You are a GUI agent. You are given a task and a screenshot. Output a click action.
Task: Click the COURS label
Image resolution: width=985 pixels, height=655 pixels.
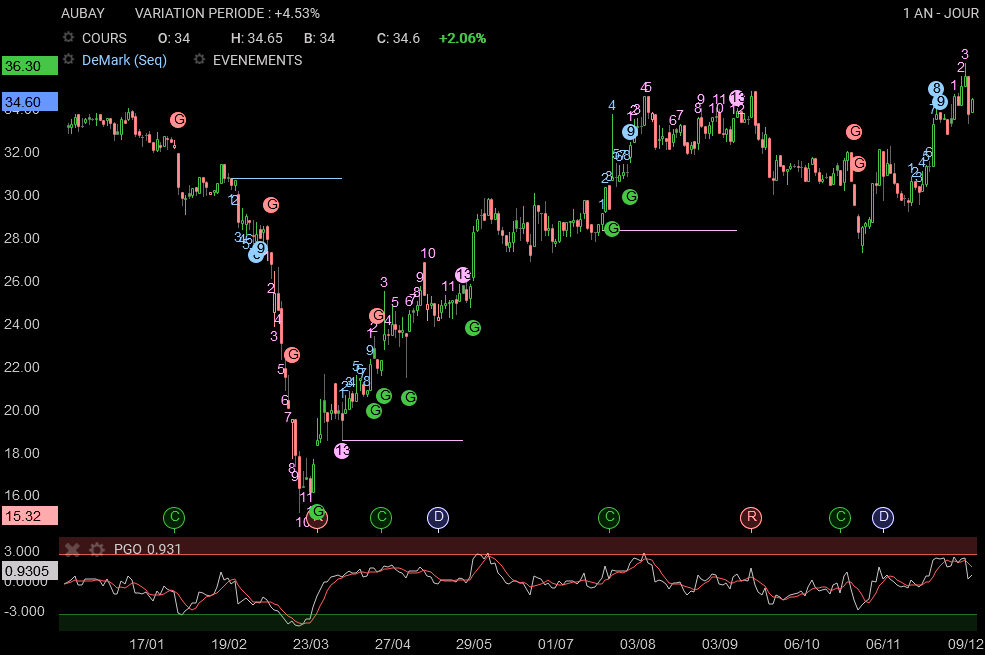tap(104, 38)
